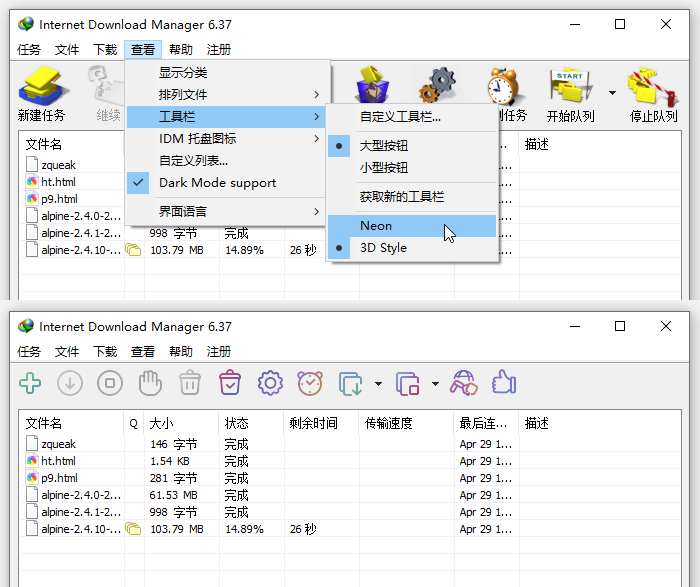Image resolution: width=700 pixels, height=587 pixels.
Task: Expand the IDM 托盘图标 submenu
Action: pyautogui.click(x=225, y=139)
